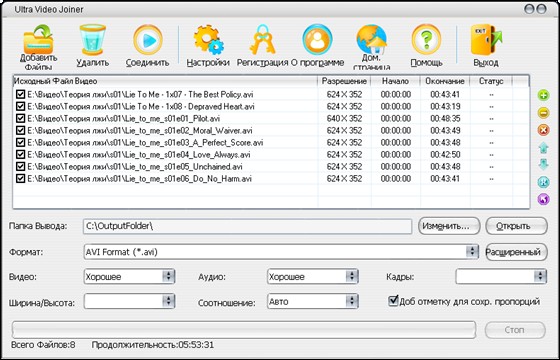560x360 pixels.
Task: Click the Выход exit door icon
Action: (x=486, y=40)
